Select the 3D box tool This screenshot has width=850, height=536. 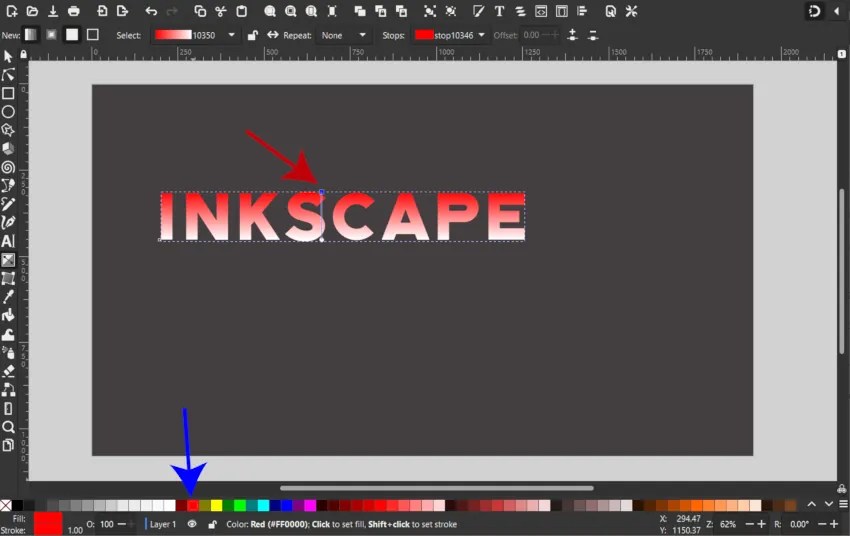pos(8,148)
